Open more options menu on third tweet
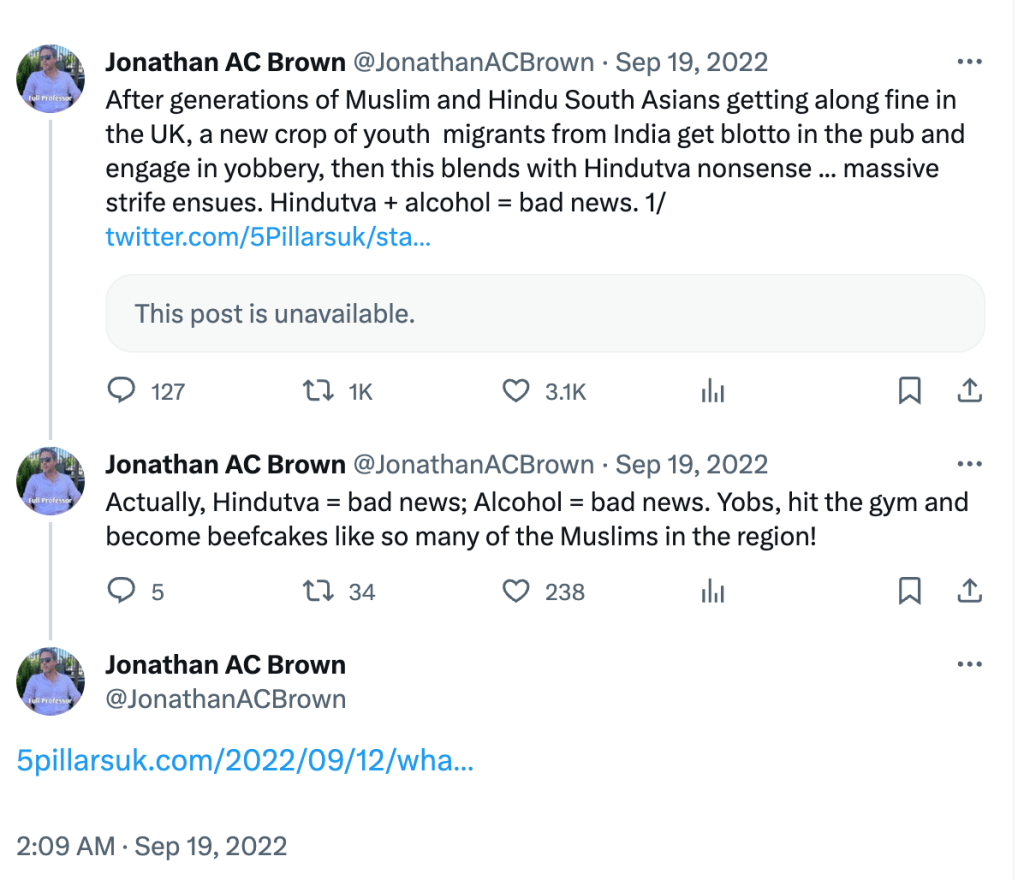The image size is (1024, 880). coord(969,664)
